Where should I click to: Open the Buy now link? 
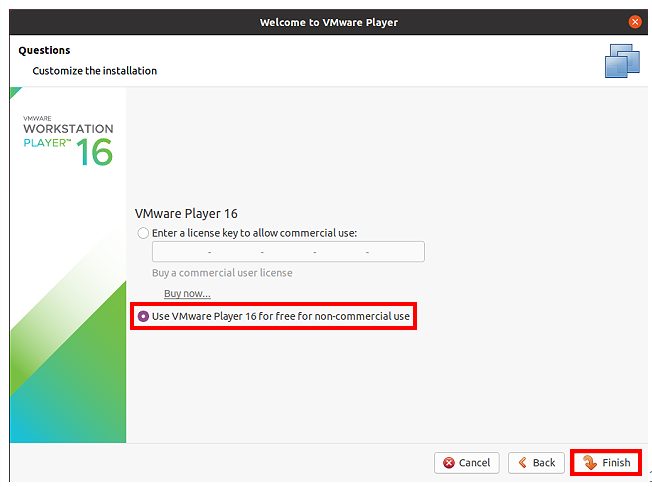(187, 294)
